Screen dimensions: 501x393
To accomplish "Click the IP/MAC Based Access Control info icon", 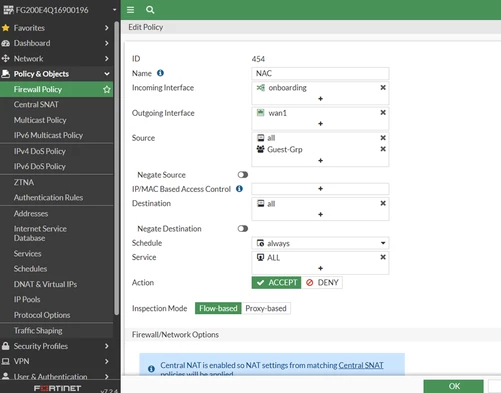I will pyautogui.click(x=239, y=189).
